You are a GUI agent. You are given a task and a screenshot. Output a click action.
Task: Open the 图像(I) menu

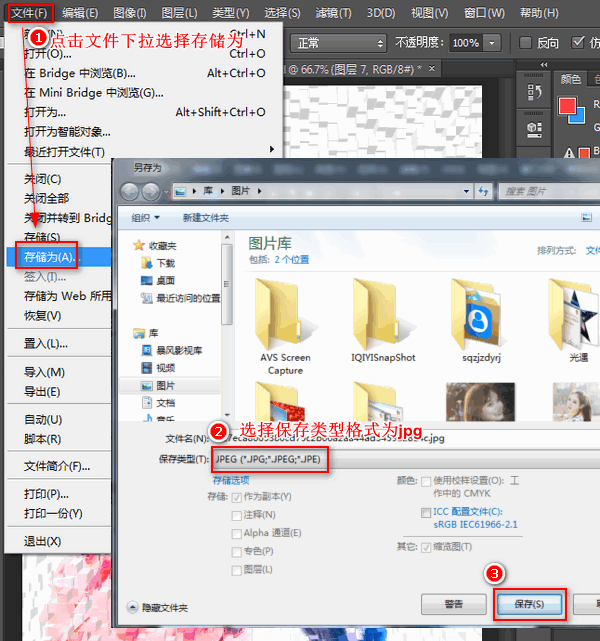(x=130, y=13)
